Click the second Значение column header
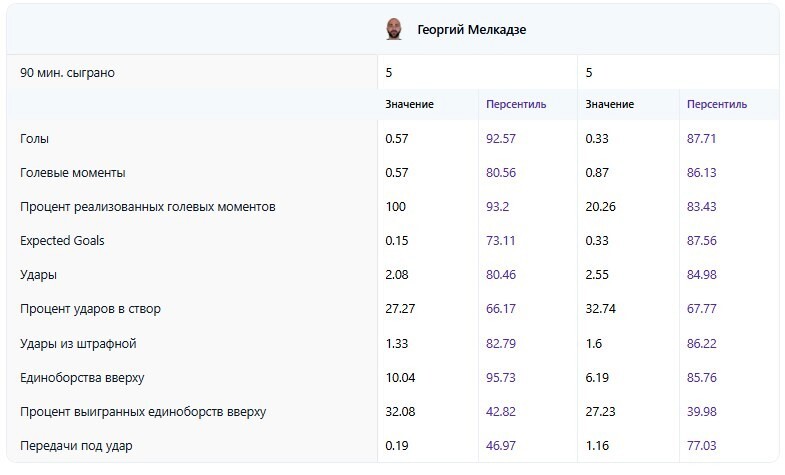Viewport: 785px width, 475px height. click(609, 104)
